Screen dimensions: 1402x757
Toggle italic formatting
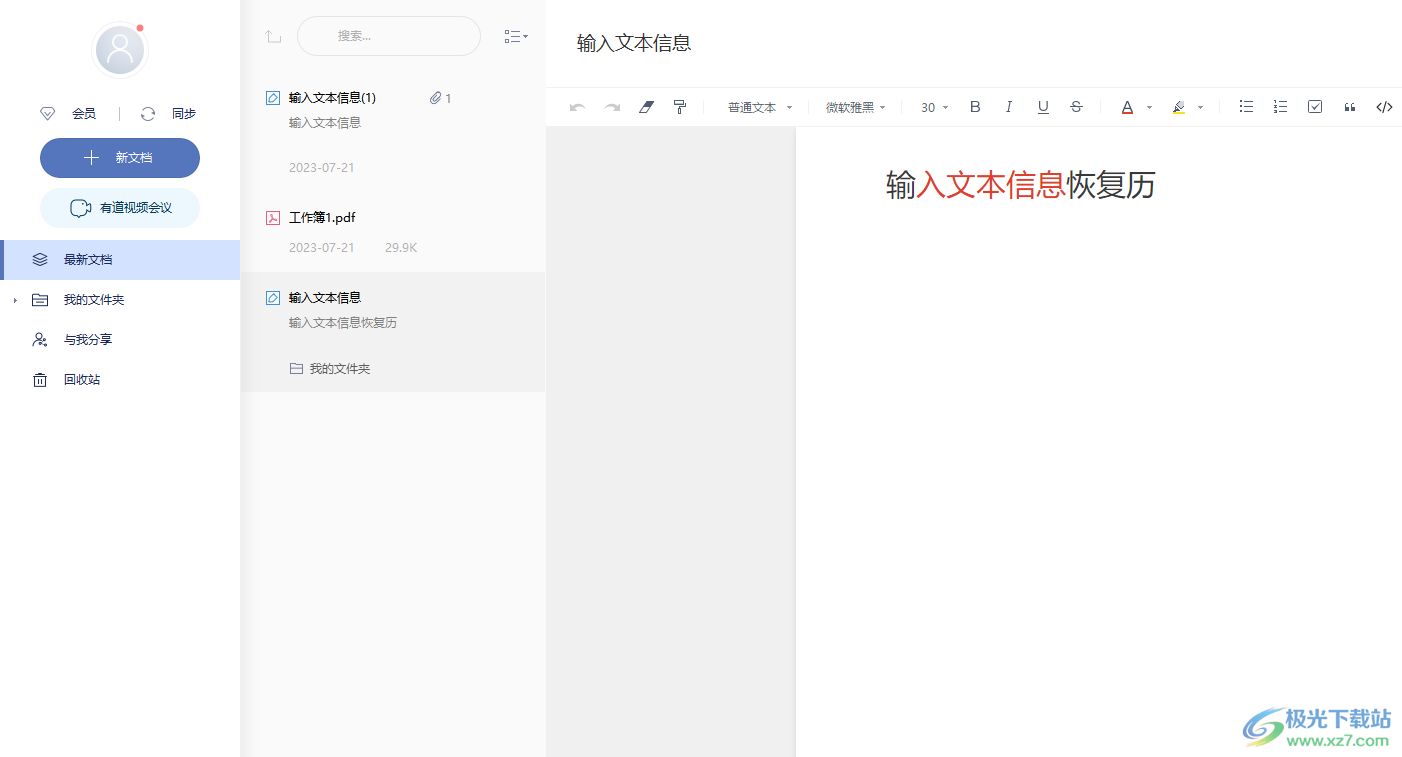point(1009,107)
